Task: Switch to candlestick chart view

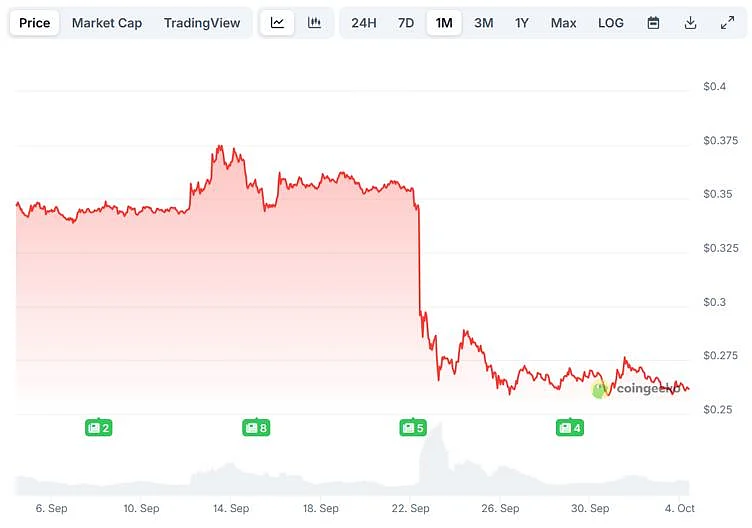Action: (x=314, y=23)
